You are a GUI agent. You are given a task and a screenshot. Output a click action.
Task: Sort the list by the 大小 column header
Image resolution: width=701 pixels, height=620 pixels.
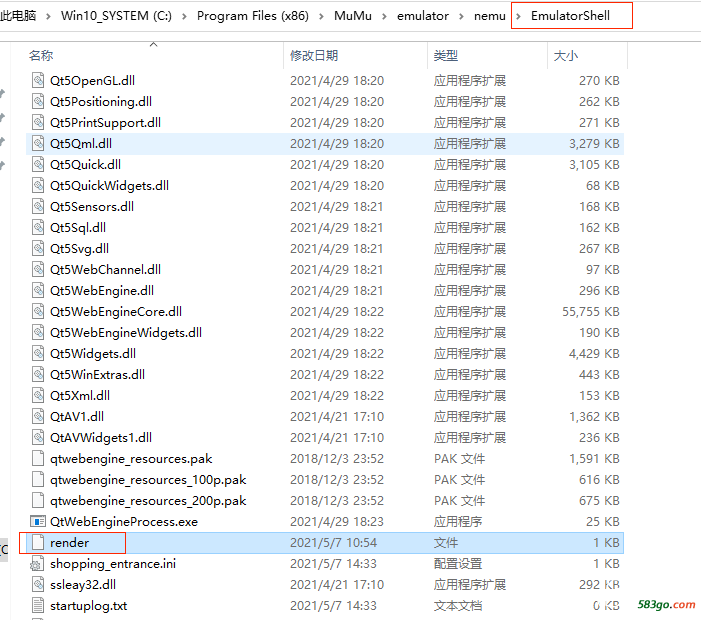pyautogui.click(x=565, y=56)
